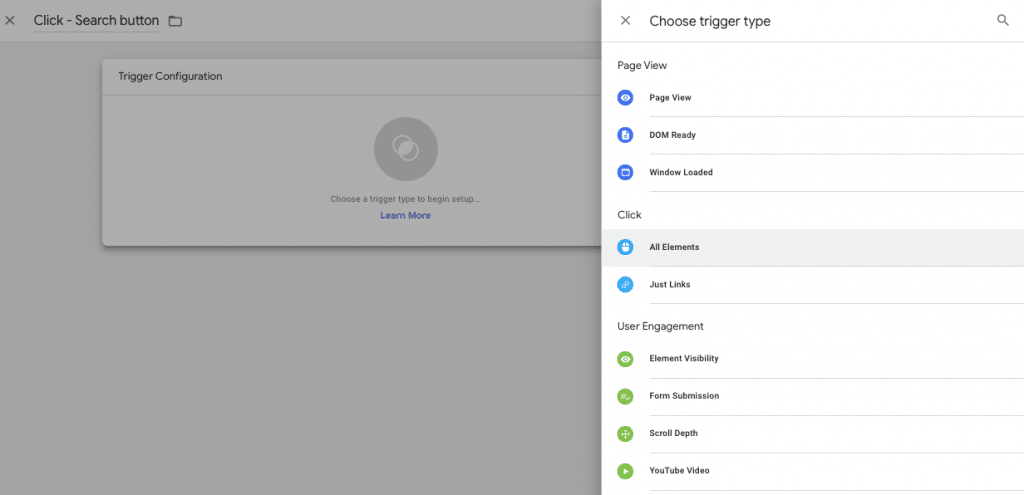The width and height of the screenshot is (1024, 495).
Task: Edit the trigger name field
Action: pyautogui.click(x=96, y=20)
